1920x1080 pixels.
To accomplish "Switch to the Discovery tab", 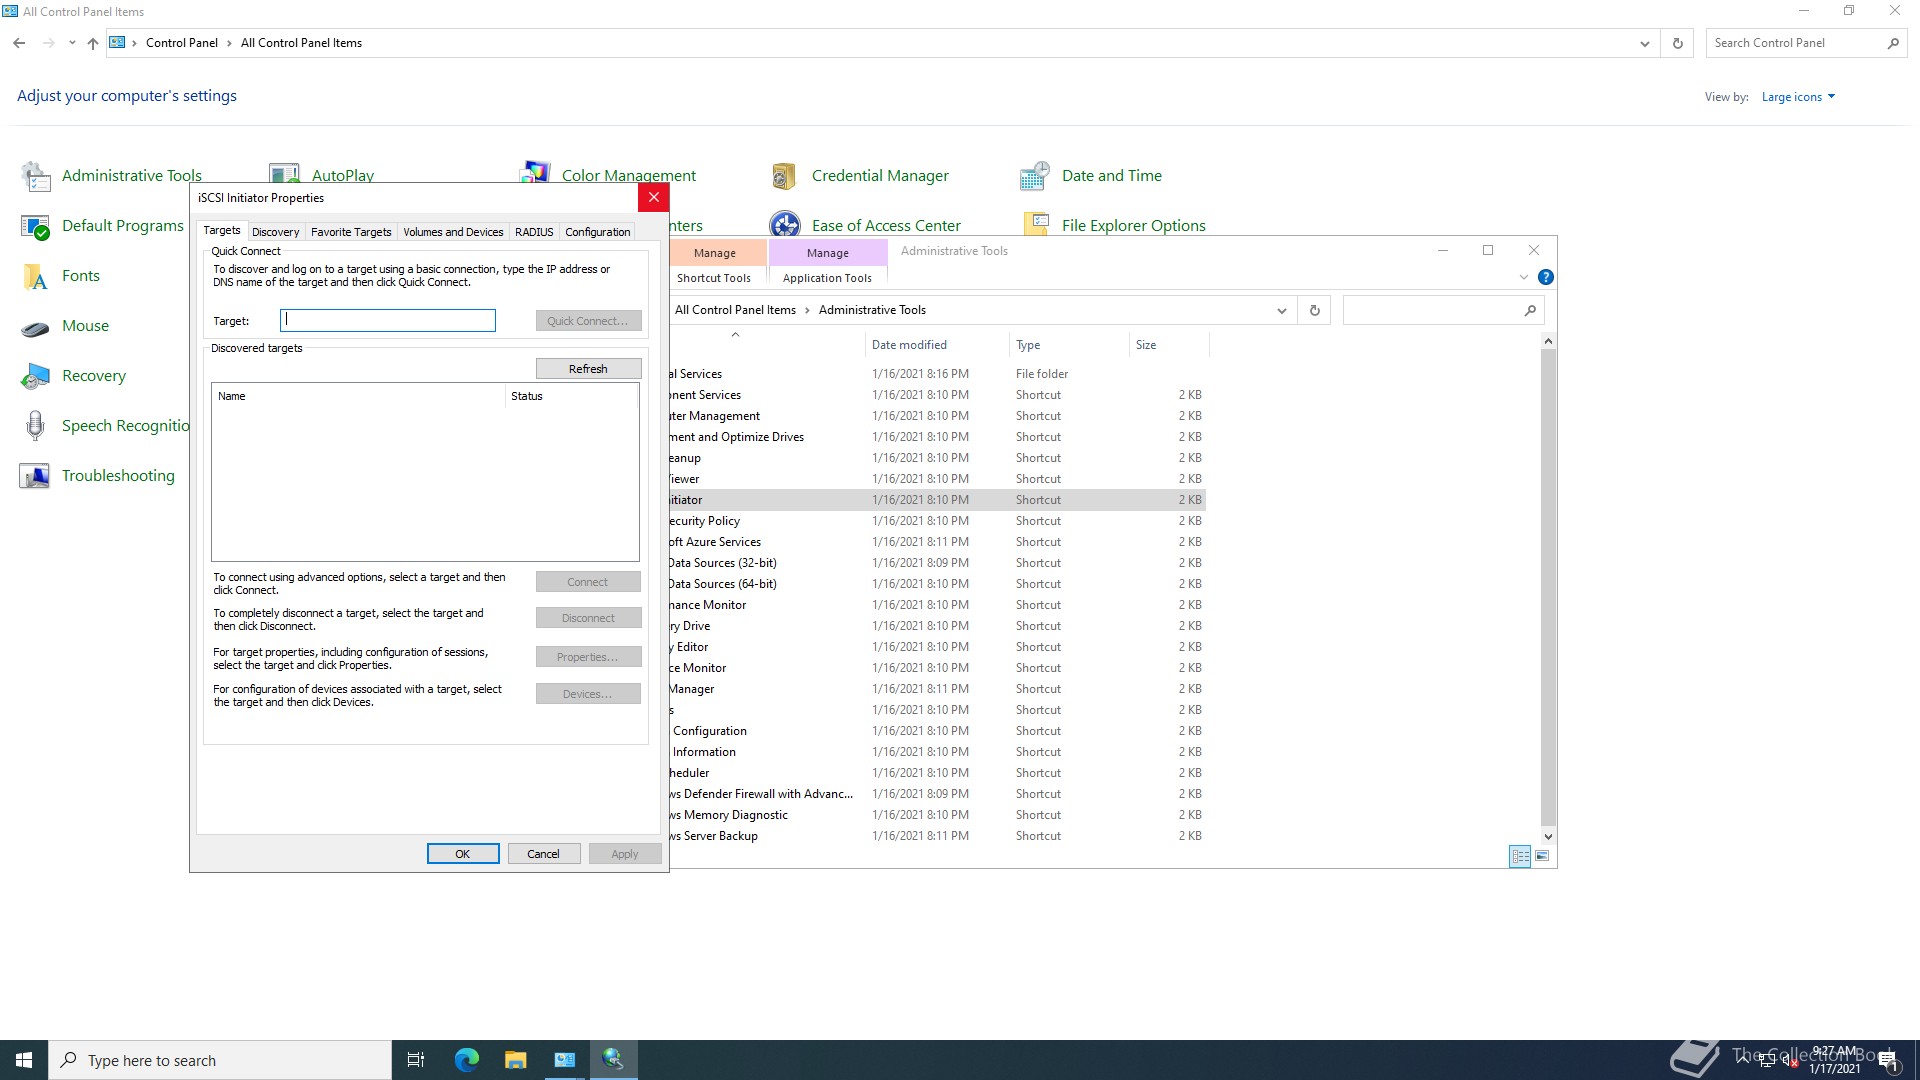I will pos(275,232).
